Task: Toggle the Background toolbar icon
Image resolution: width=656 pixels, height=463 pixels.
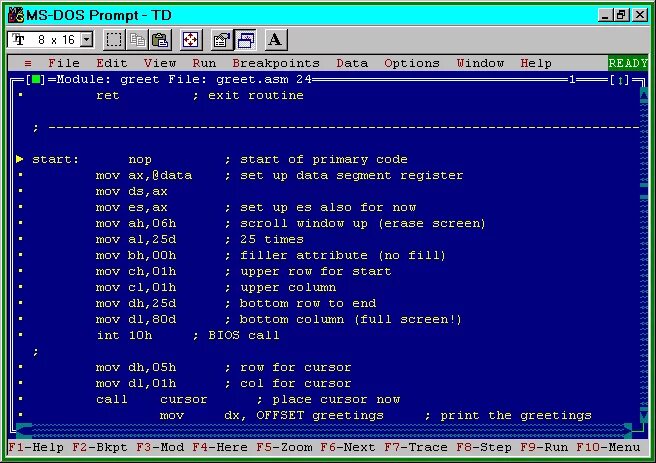Action: pos(245,40)
